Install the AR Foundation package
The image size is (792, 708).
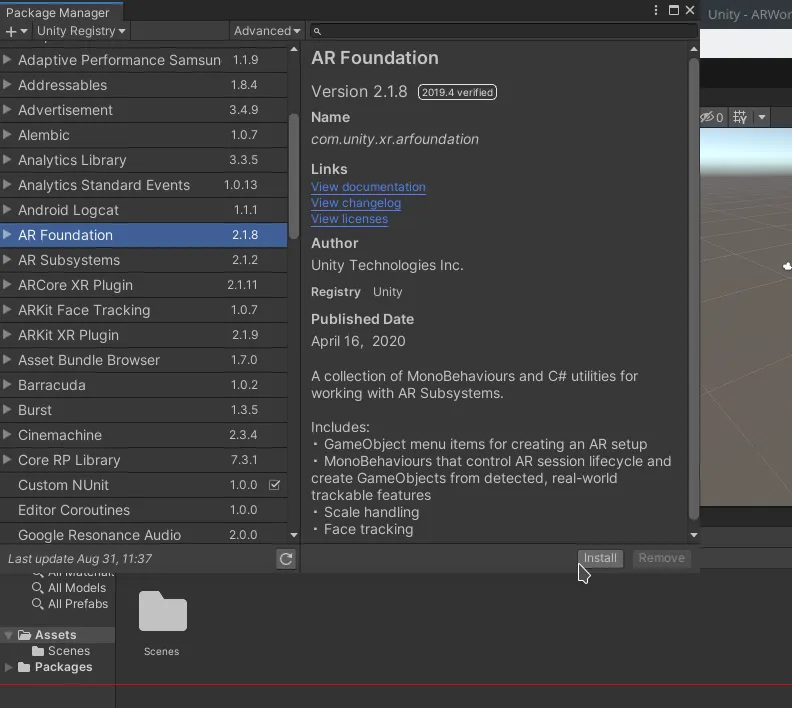pyautogui.click(x=600, y=558)
